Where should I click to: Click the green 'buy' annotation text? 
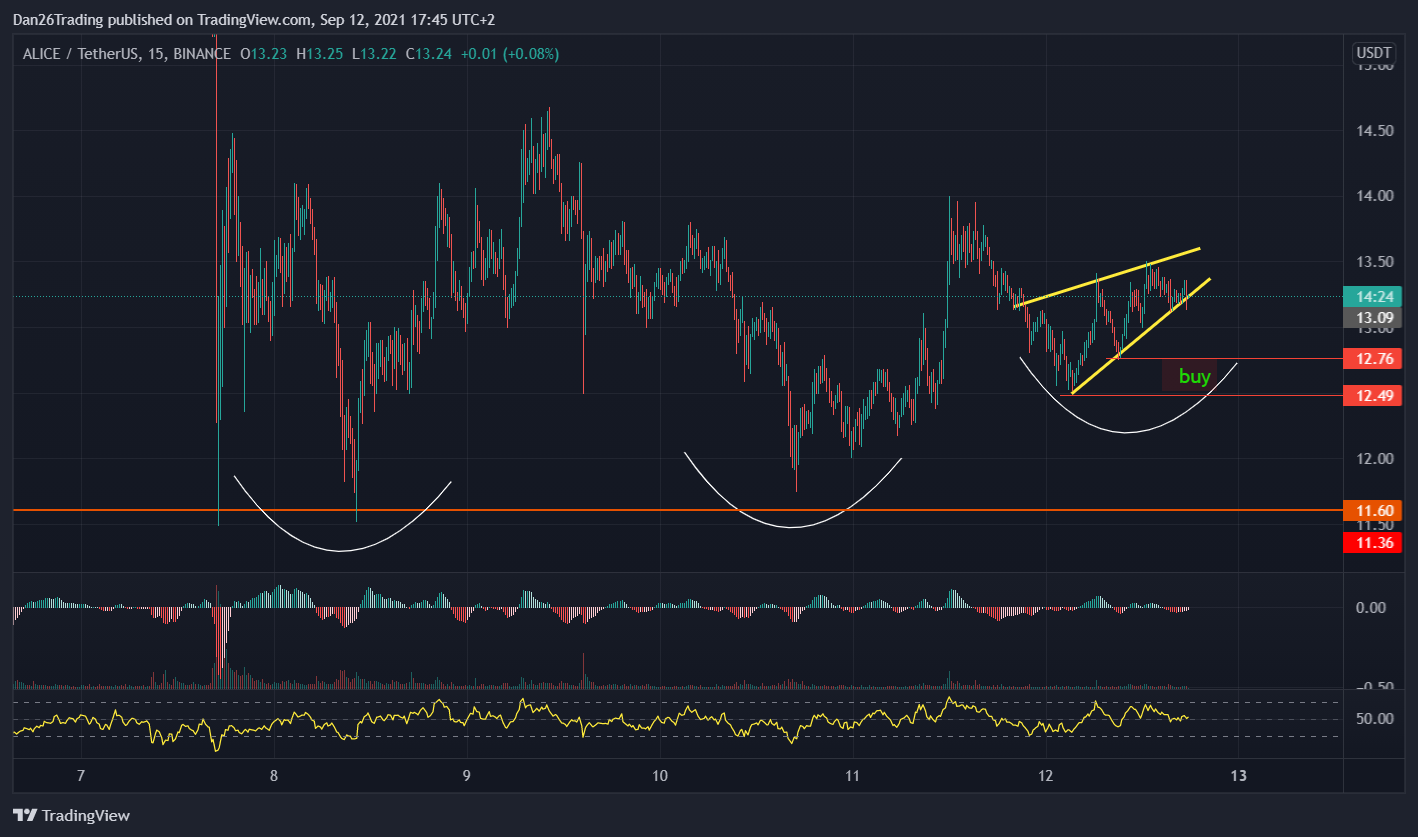click(1195, 377)
